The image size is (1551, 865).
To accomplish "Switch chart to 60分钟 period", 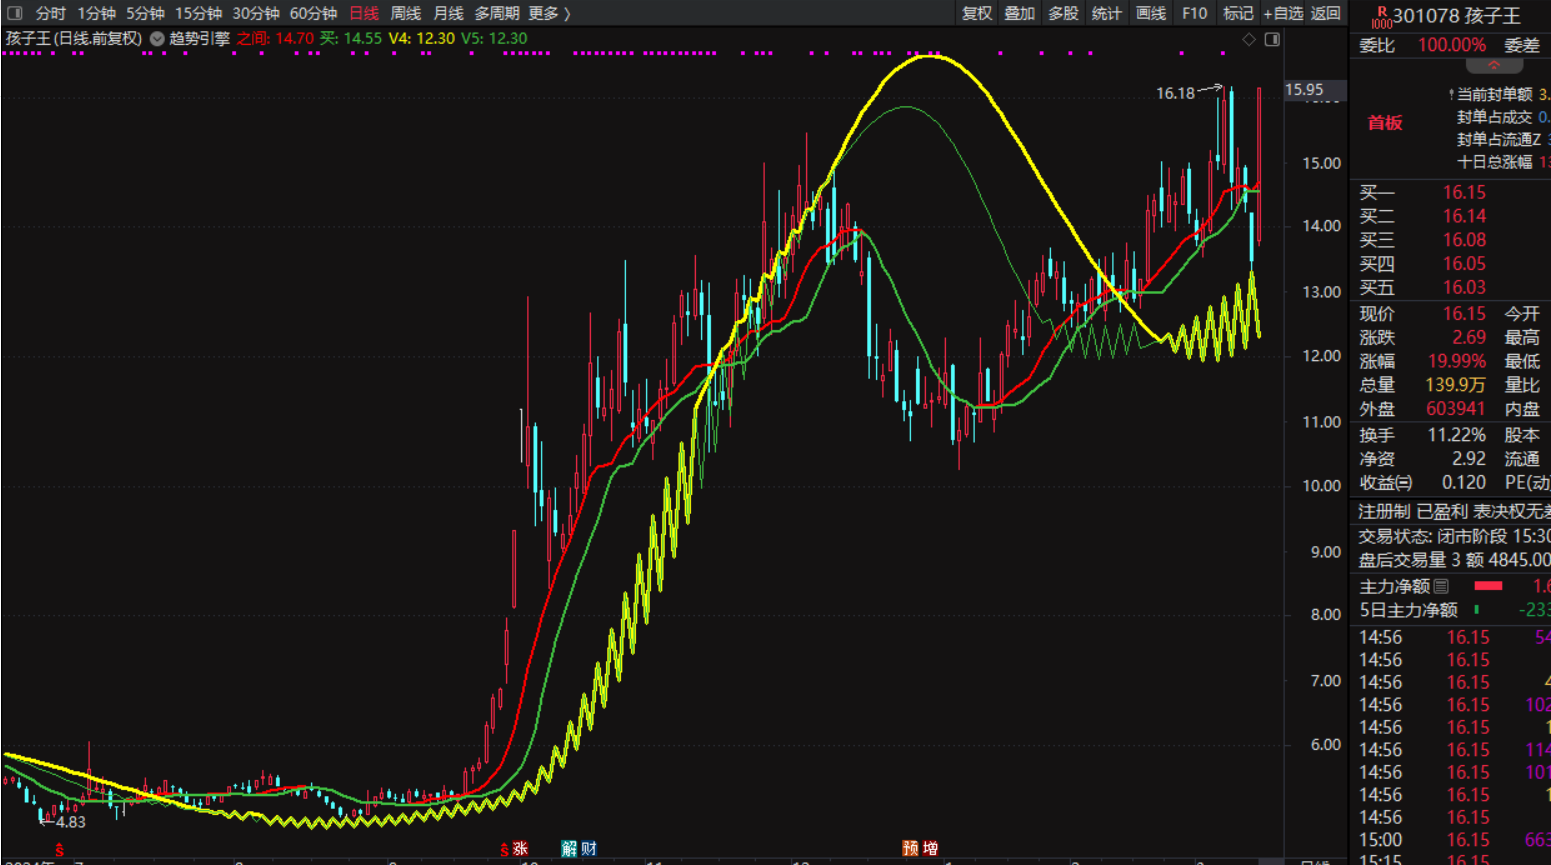I will pyautogui.click(x=313, y=13).
